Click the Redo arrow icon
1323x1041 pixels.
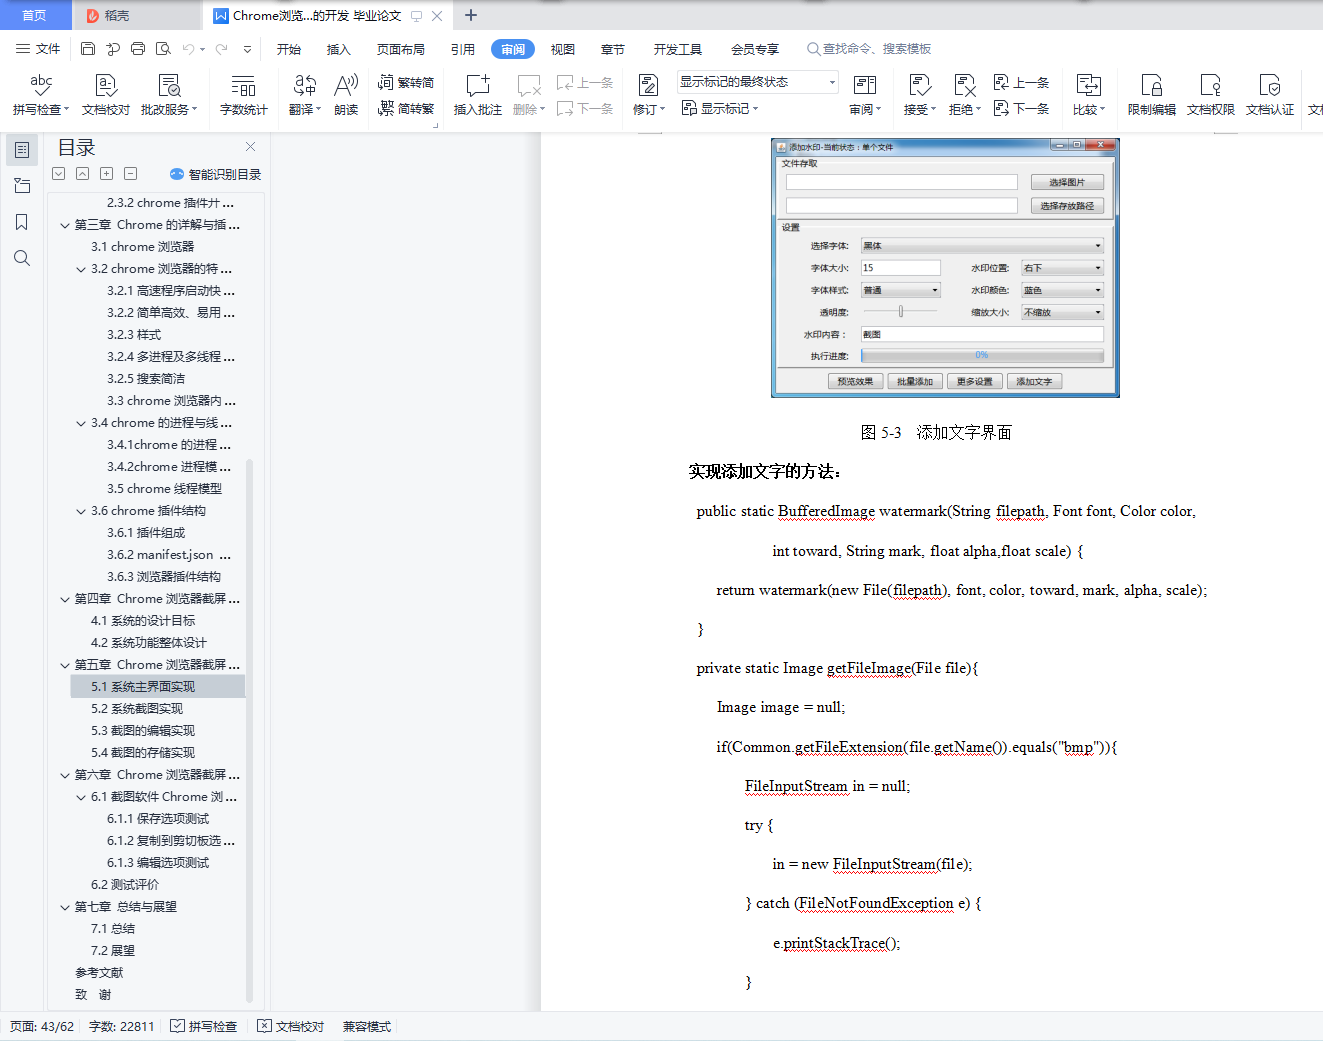tap(221, 49)
